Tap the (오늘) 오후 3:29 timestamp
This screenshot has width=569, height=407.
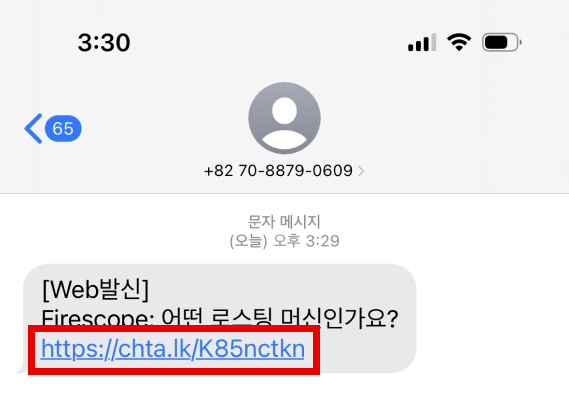[x=284, y=241]
